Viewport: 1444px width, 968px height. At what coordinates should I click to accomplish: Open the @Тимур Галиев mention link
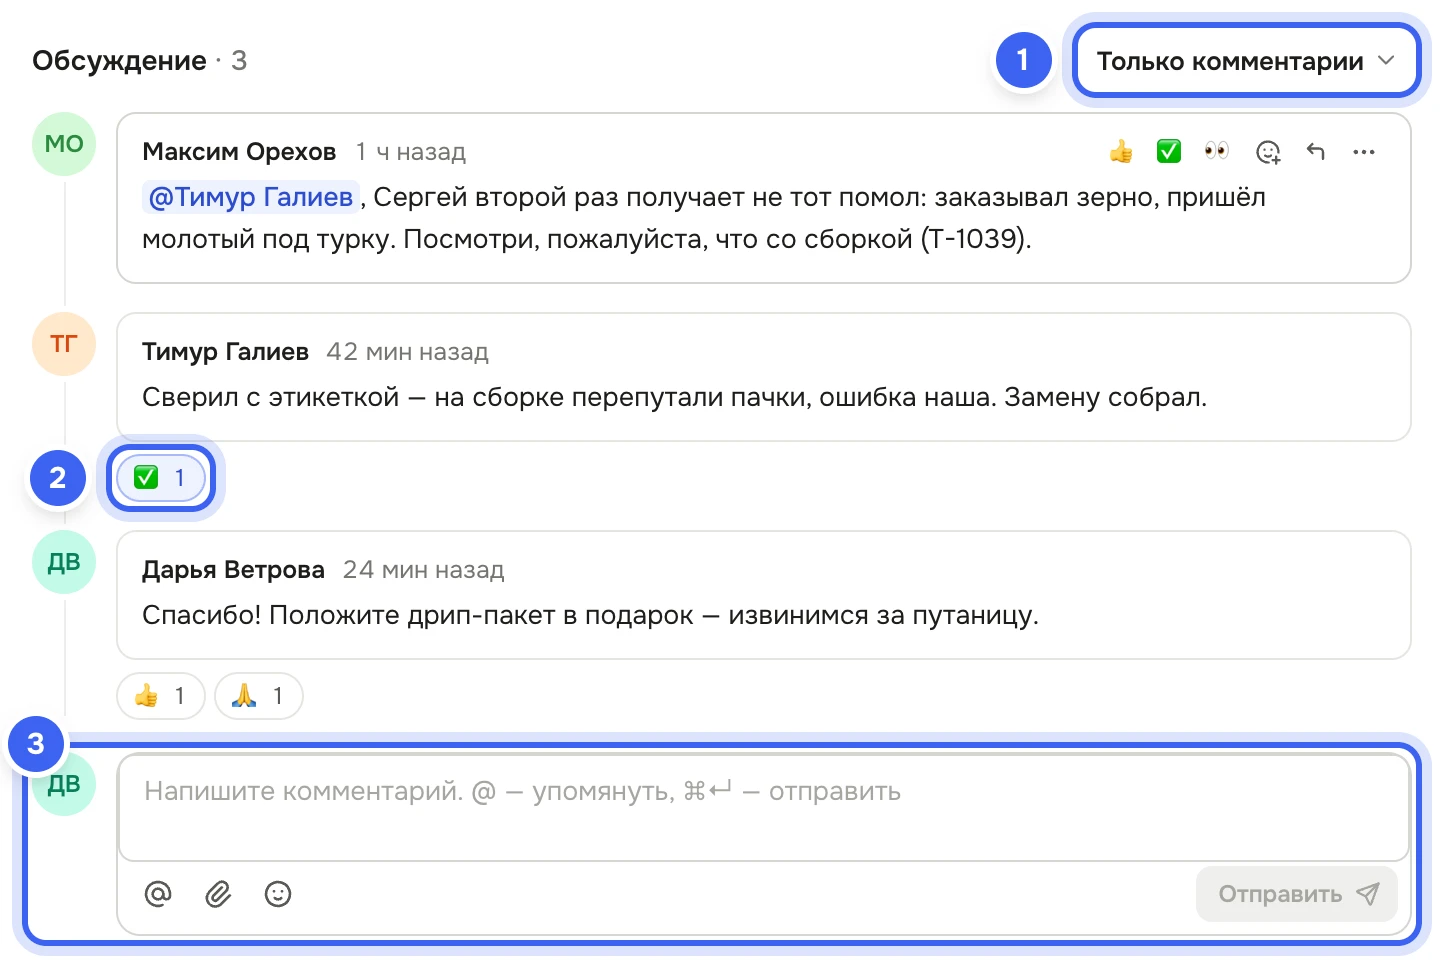(251, 197)
